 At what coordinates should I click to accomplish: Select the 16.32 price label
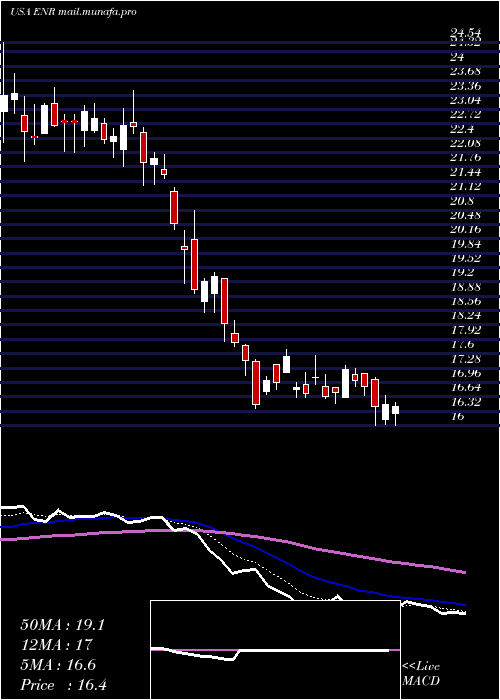pos(465,402)
